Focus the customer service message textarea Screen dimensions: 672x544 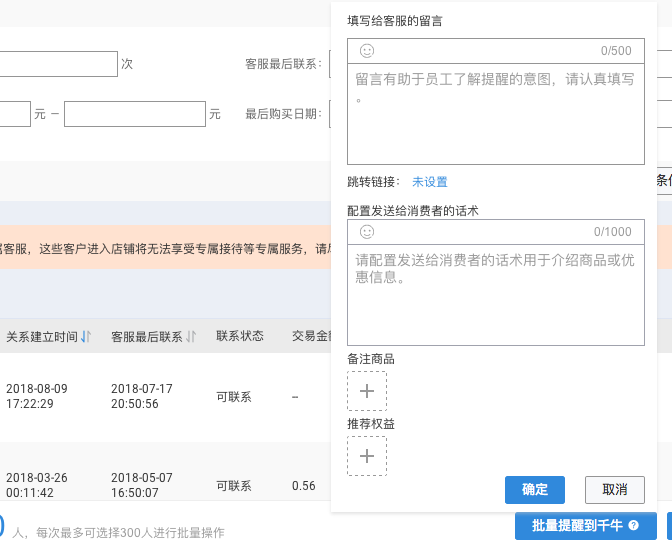pyautogui.click(x=496, y=114)
